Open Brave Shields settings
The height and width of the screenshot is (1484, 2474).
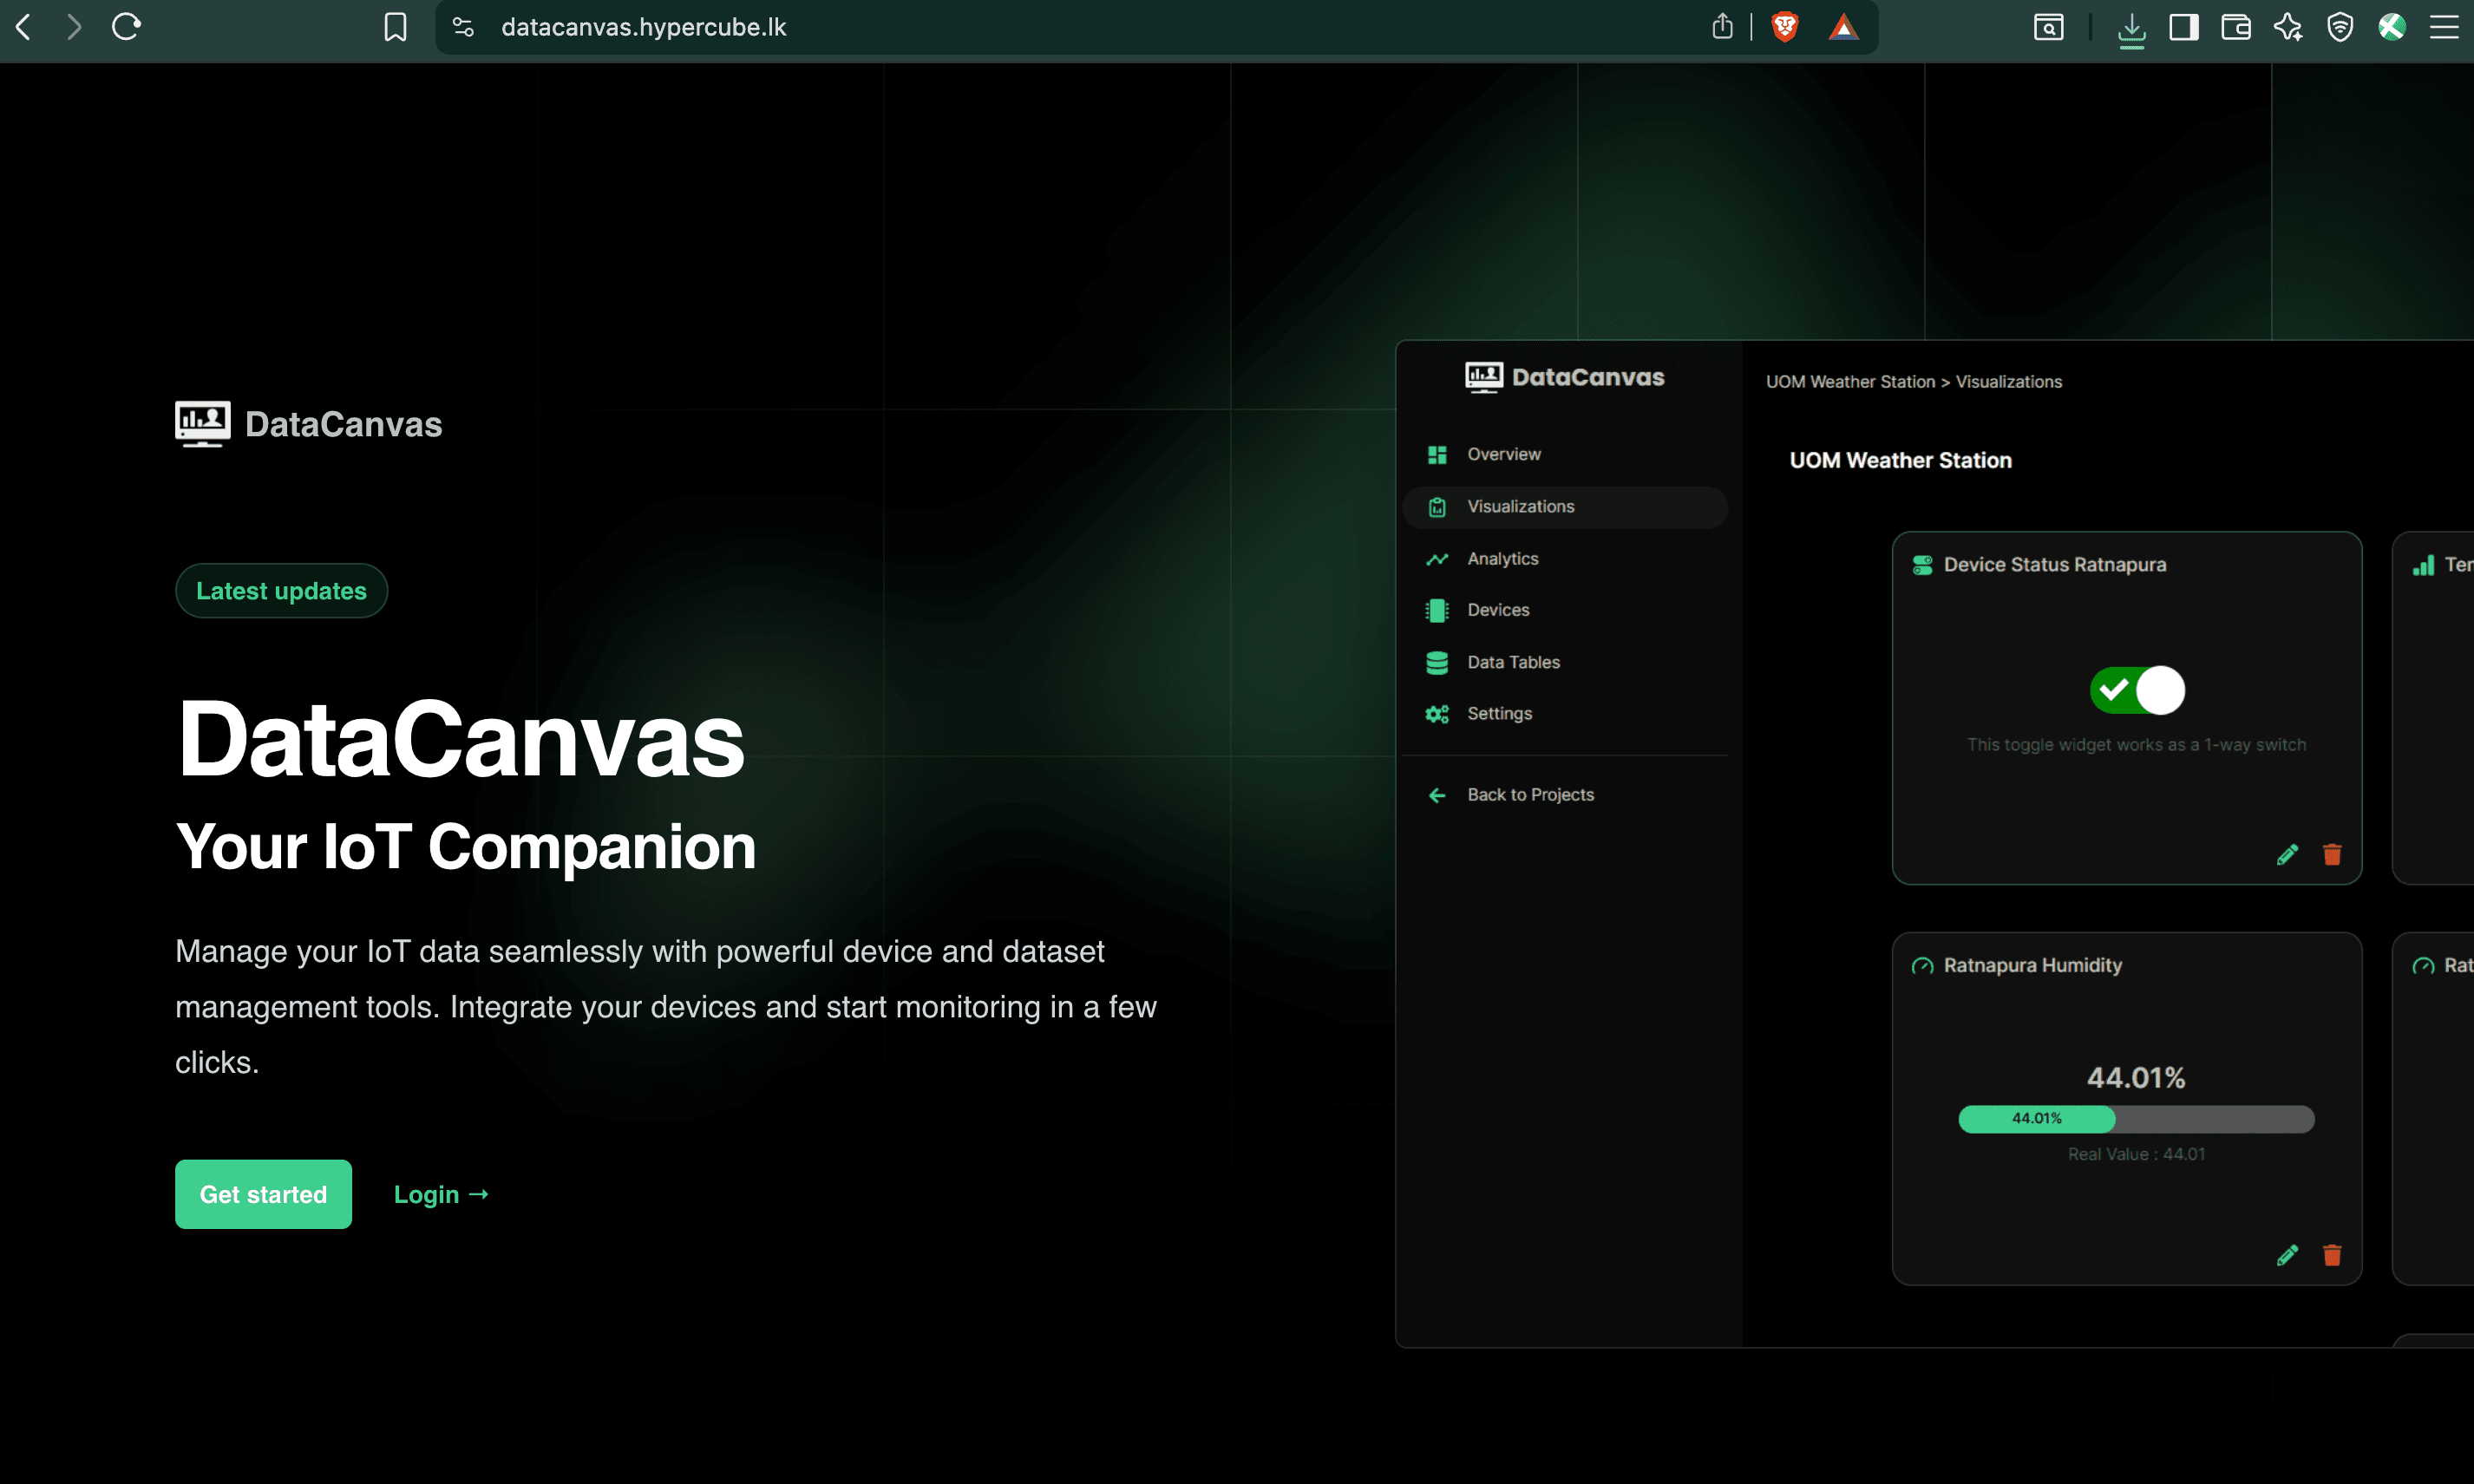tap(1784, 27)
